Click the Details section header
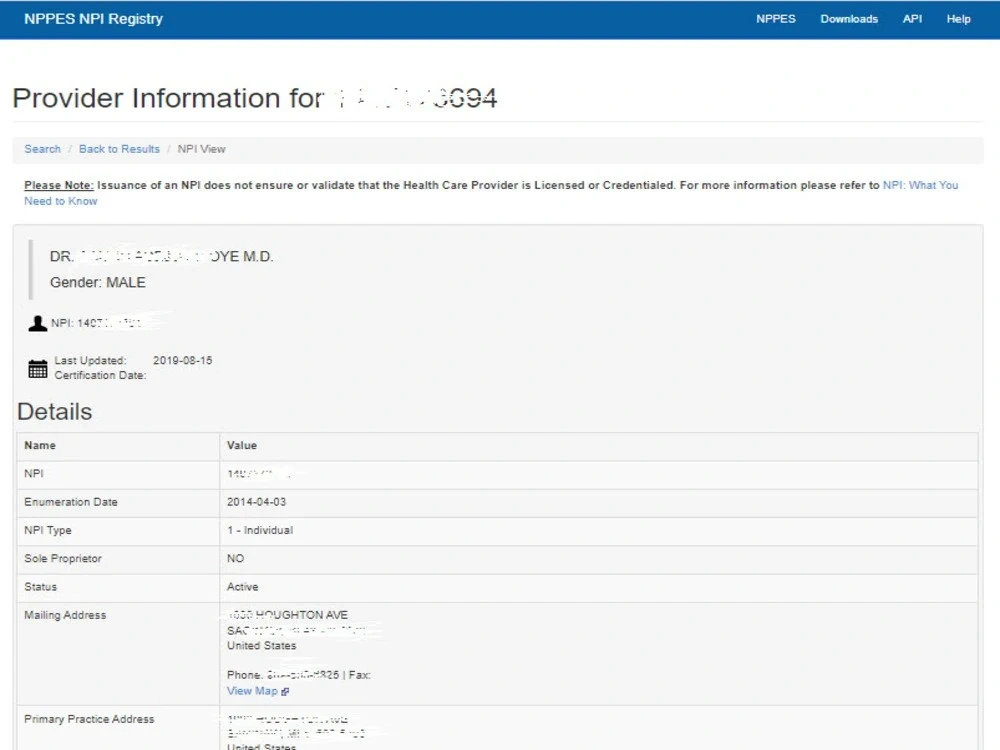Image resolution: width=1000 pixels, height=750 pixels. tap(54, 411)
